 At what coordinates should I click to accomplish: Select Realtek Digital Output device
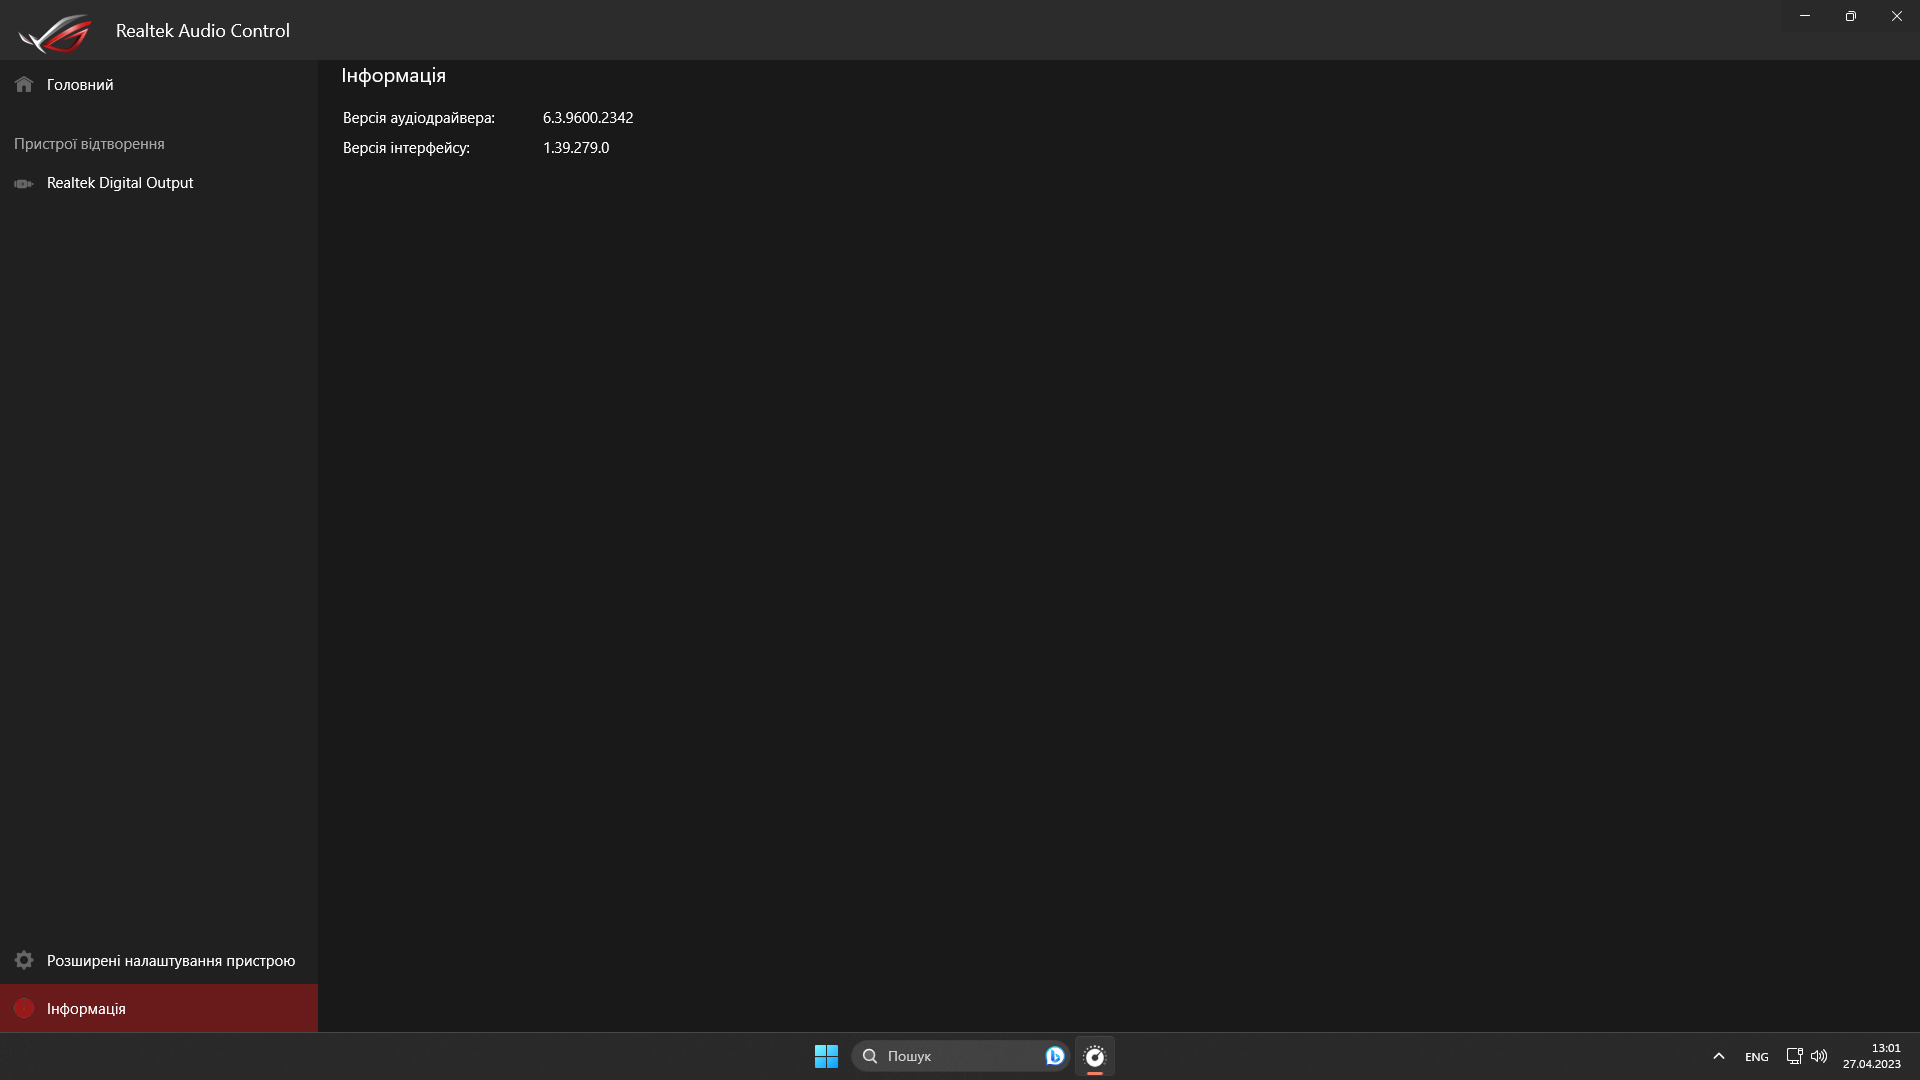[x=159, y=183]
